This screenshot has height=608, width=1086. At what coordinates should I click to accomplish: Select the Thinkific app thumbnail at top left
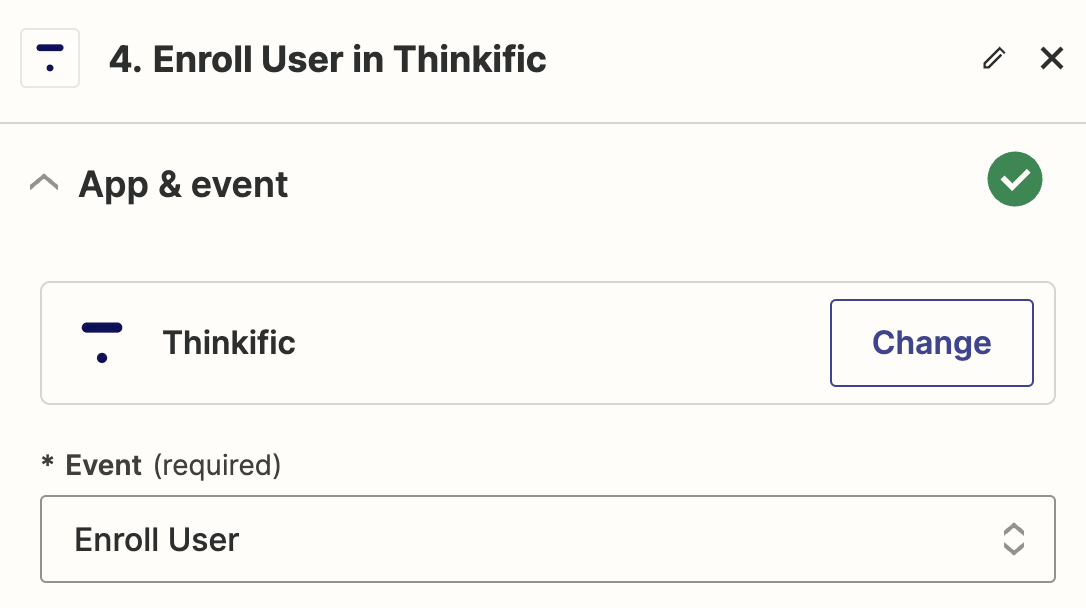(x=50, y=58)
